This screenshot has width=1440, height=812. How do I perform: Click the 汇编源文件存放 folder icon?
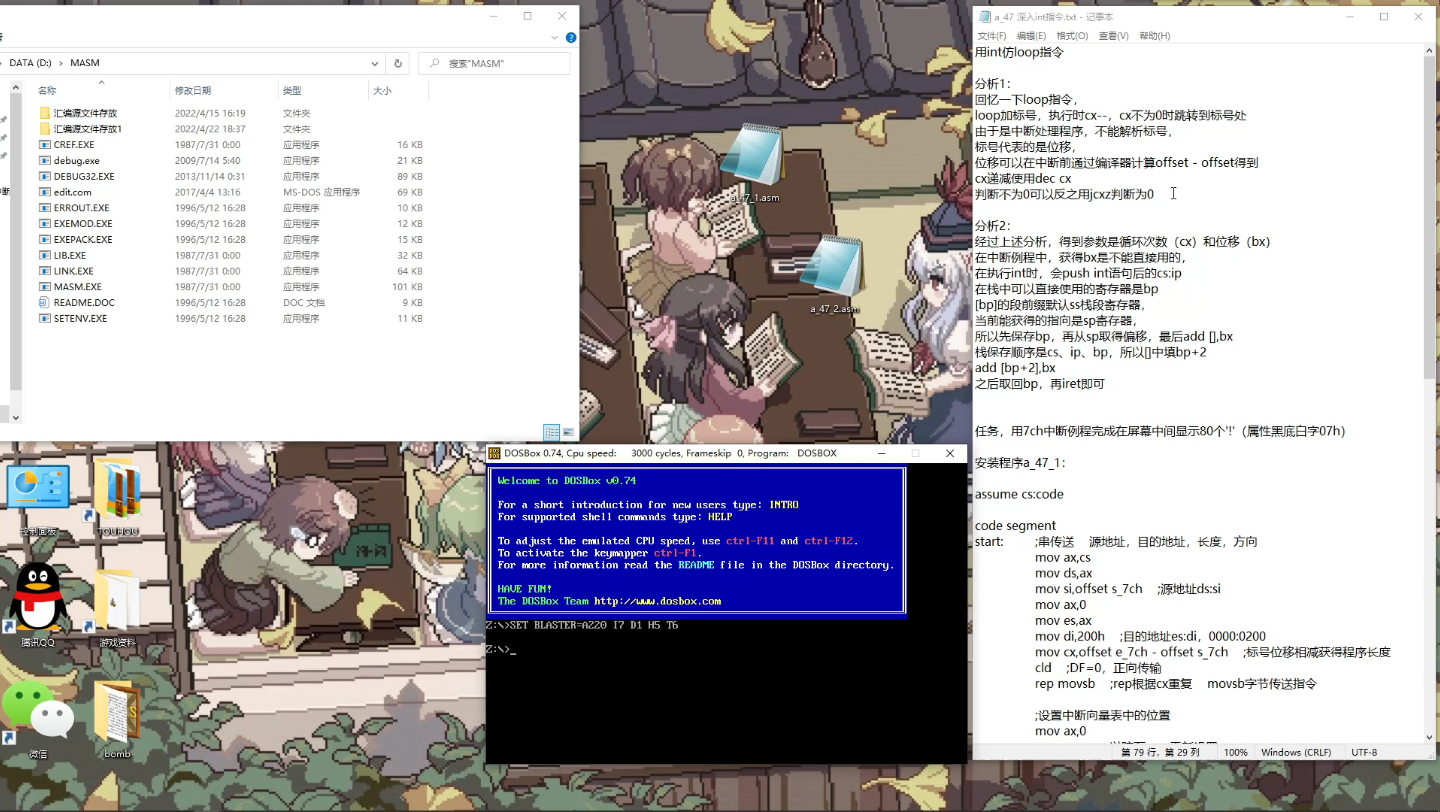coord(45,113)
